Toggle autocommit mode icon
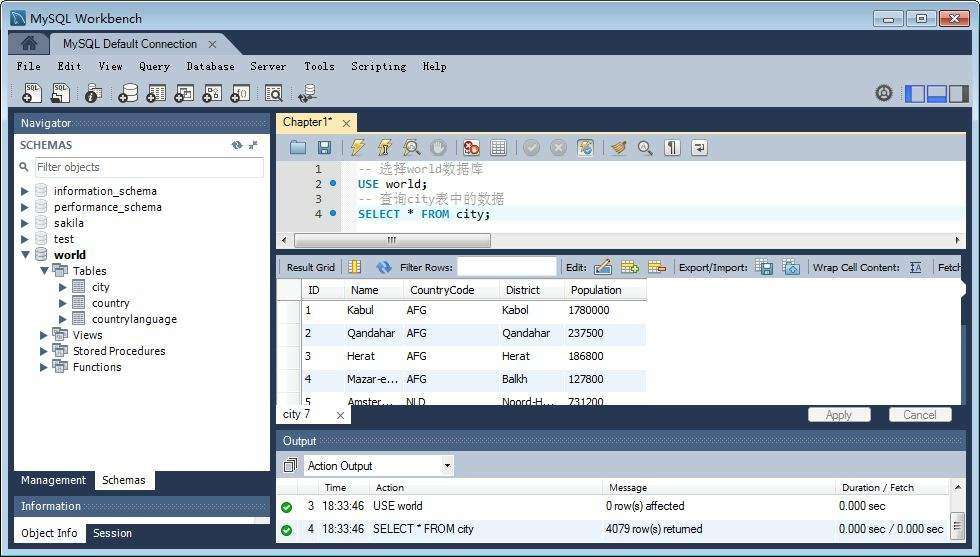The width and height of the screenshot is (980, 557). pos(585,148)
